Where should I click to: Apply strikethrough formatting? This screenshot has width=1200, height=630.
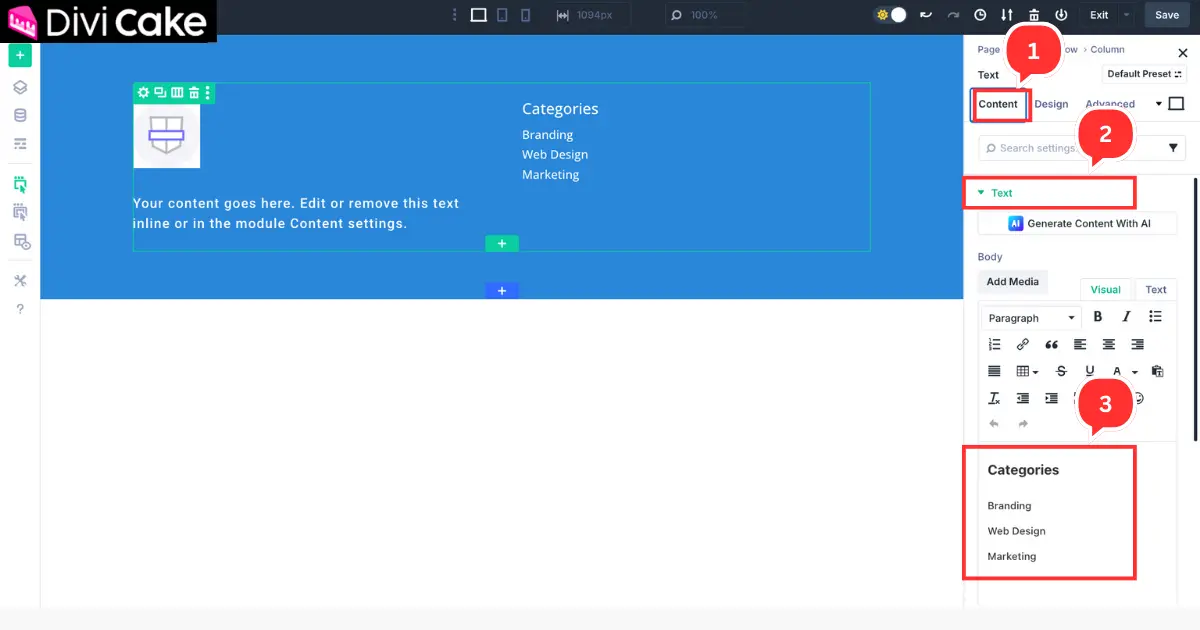[1061, 371]
